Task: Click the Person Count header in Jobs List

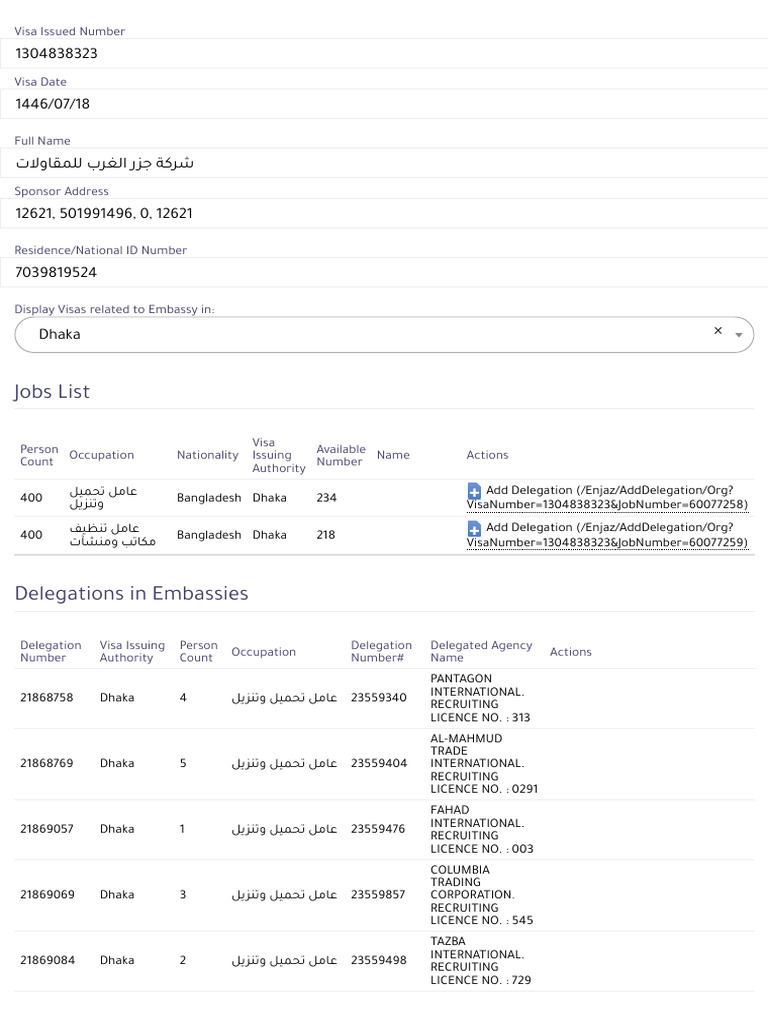Action: (39, 456)
